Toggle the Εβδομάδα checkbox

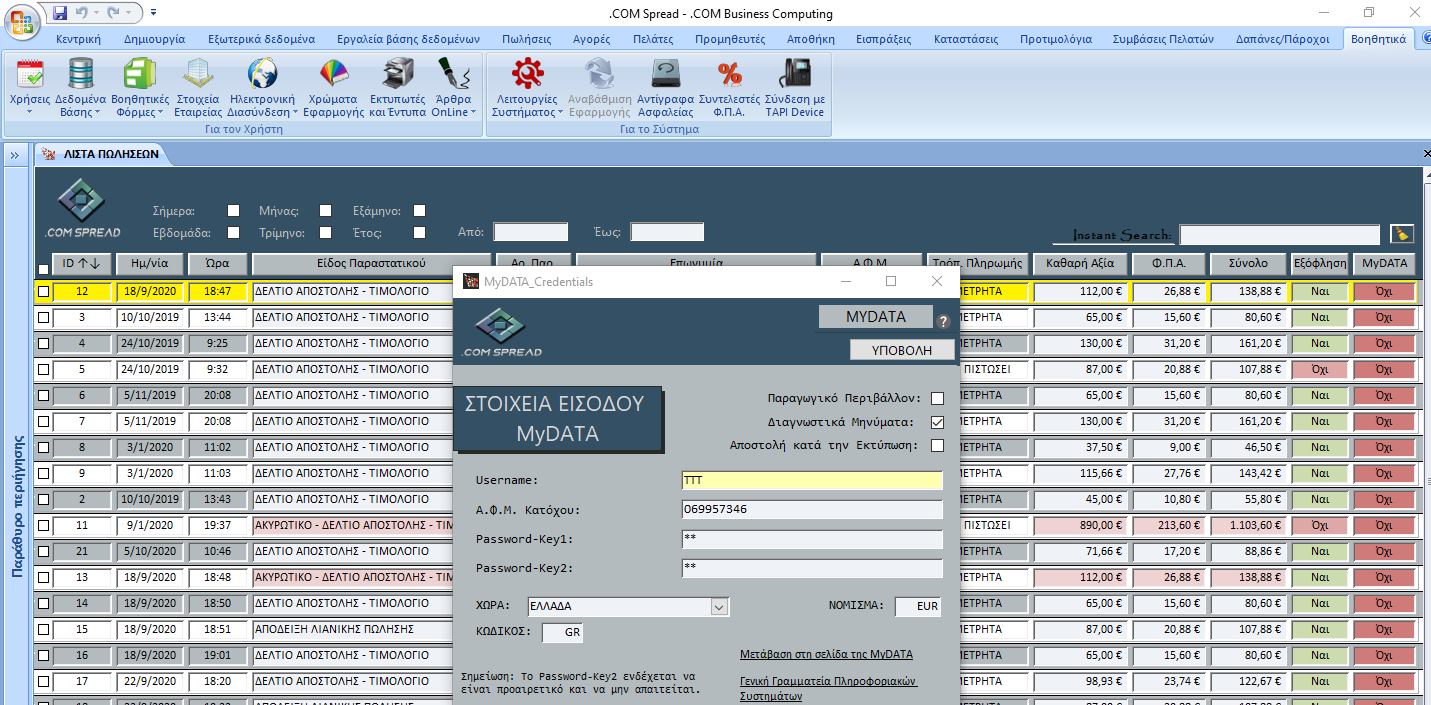tap(233, 232)
